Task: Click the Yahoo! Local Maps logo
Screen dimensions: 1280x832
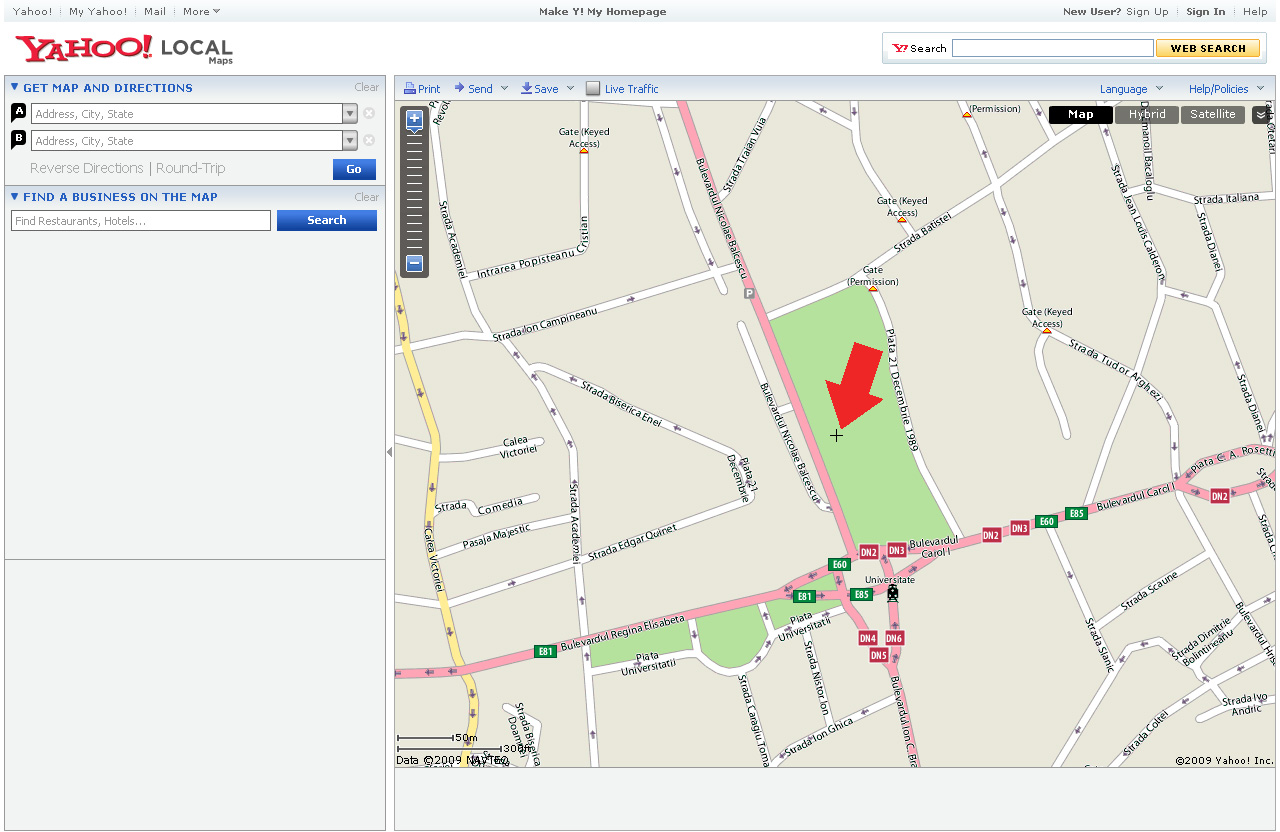Action: 124,49
